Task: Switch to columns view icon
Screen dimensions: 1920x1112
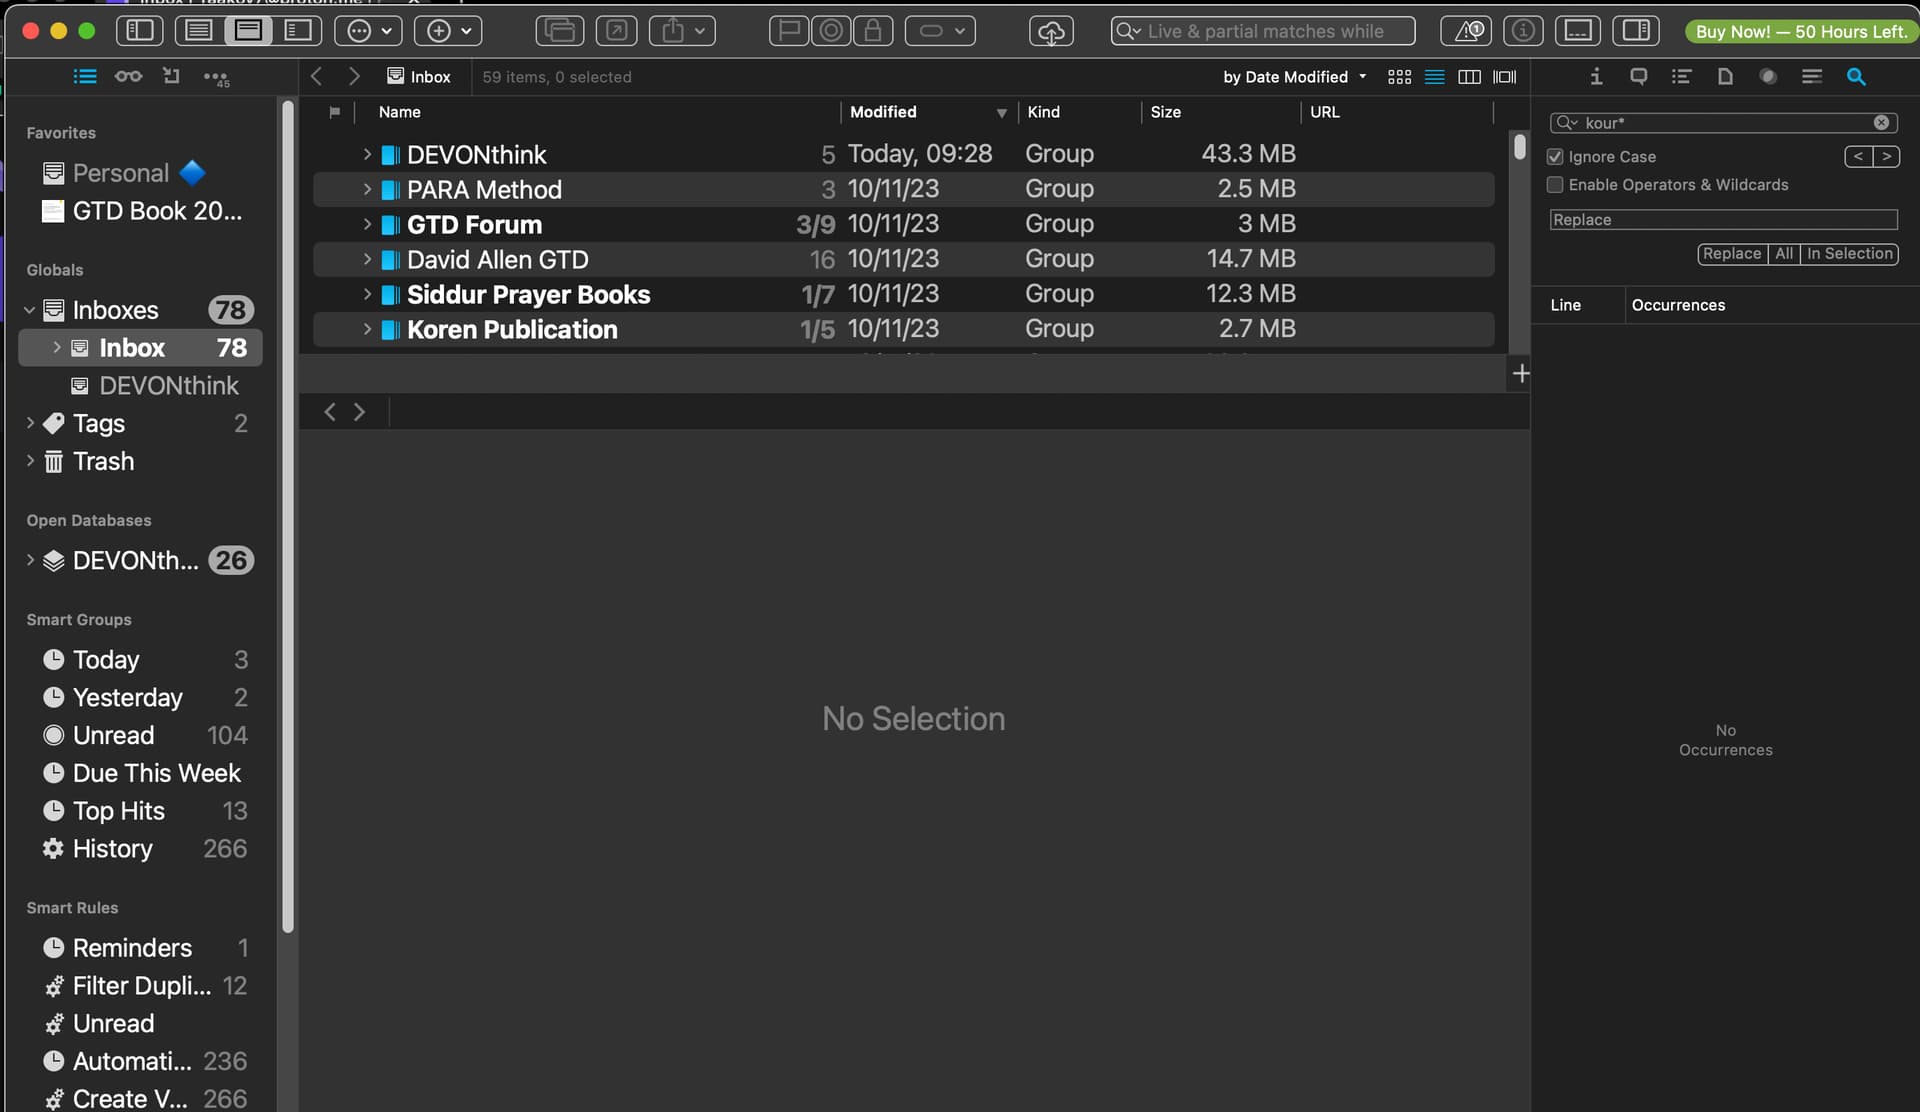Action: pos(1469,77)
